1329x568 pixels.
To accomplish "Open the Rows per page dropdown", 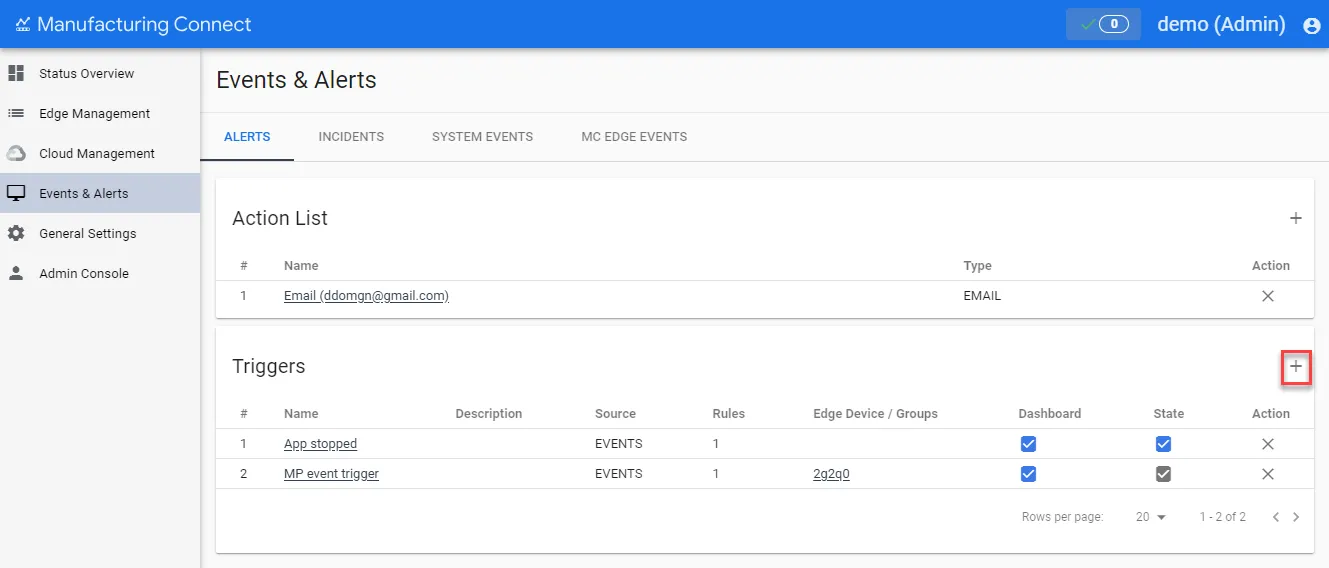I will click(1151, 517).
